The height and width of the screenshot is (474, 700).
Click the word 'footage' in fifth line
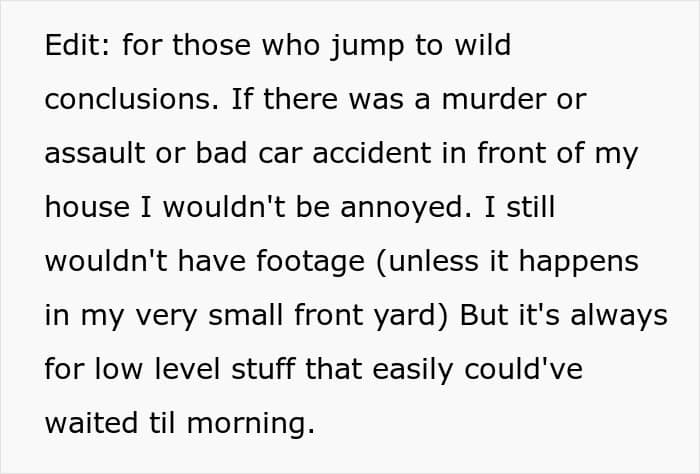(310, 264)
